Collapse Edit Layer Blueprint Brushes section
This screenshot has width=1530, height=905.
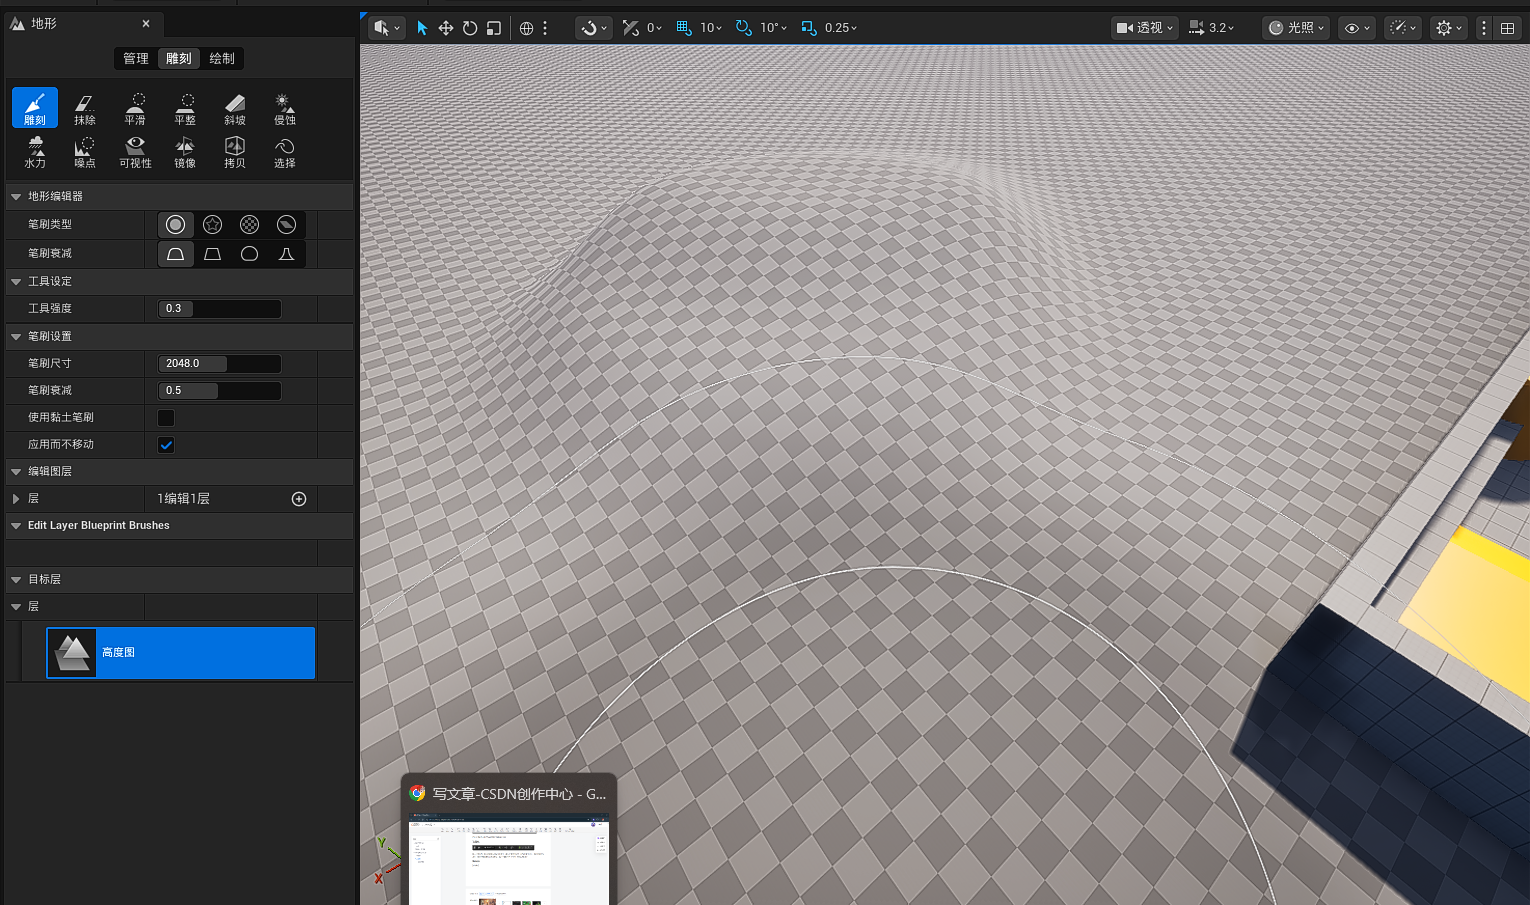click(x=16, y=526)
